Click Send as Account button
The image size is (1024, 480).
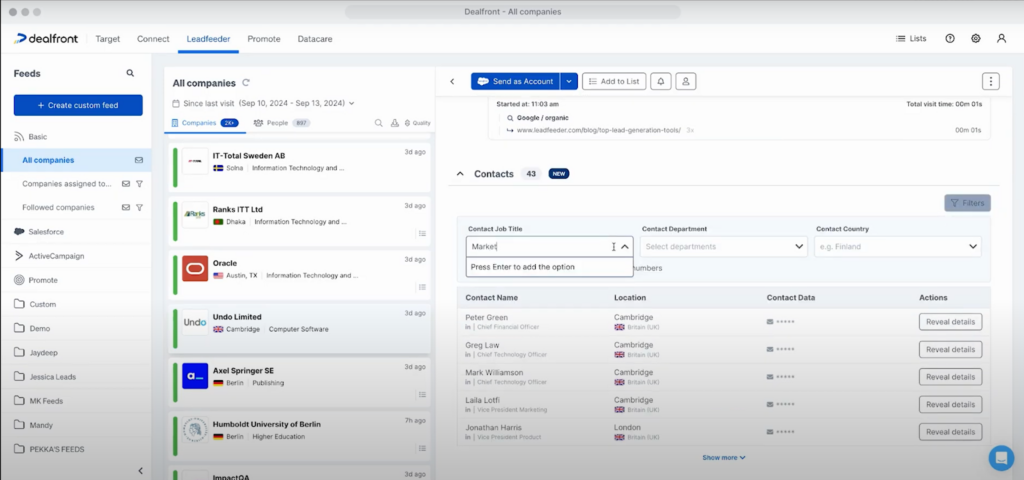(x=515, y=82)
